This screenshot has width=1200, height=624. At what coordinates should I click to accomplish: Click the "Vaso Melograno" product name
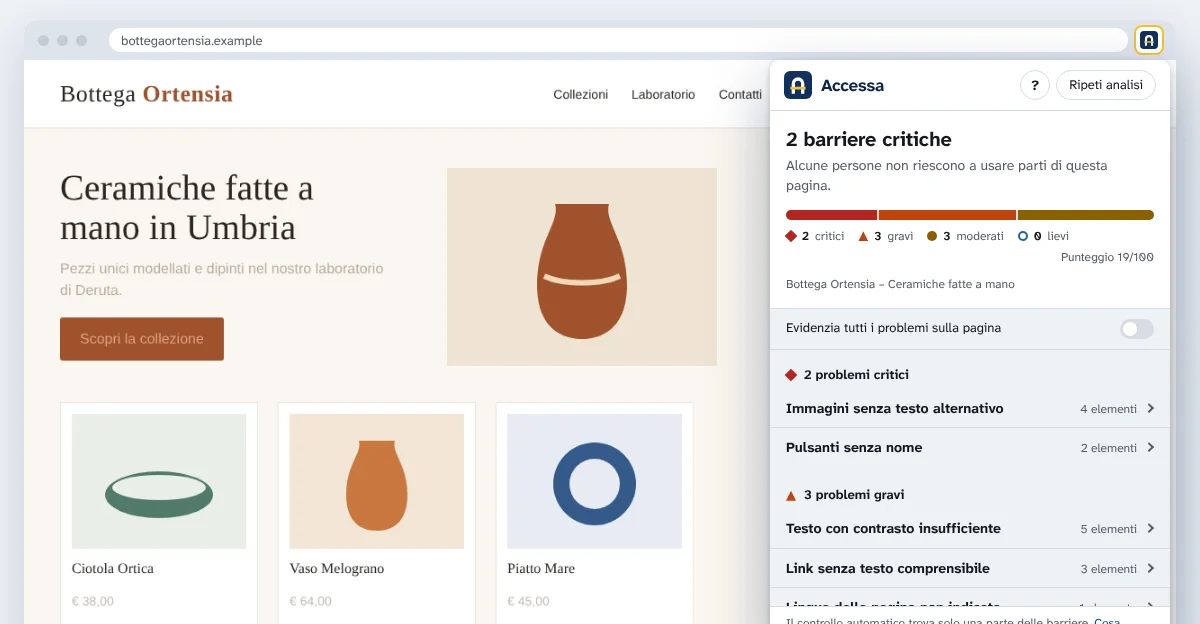(337, 568)
